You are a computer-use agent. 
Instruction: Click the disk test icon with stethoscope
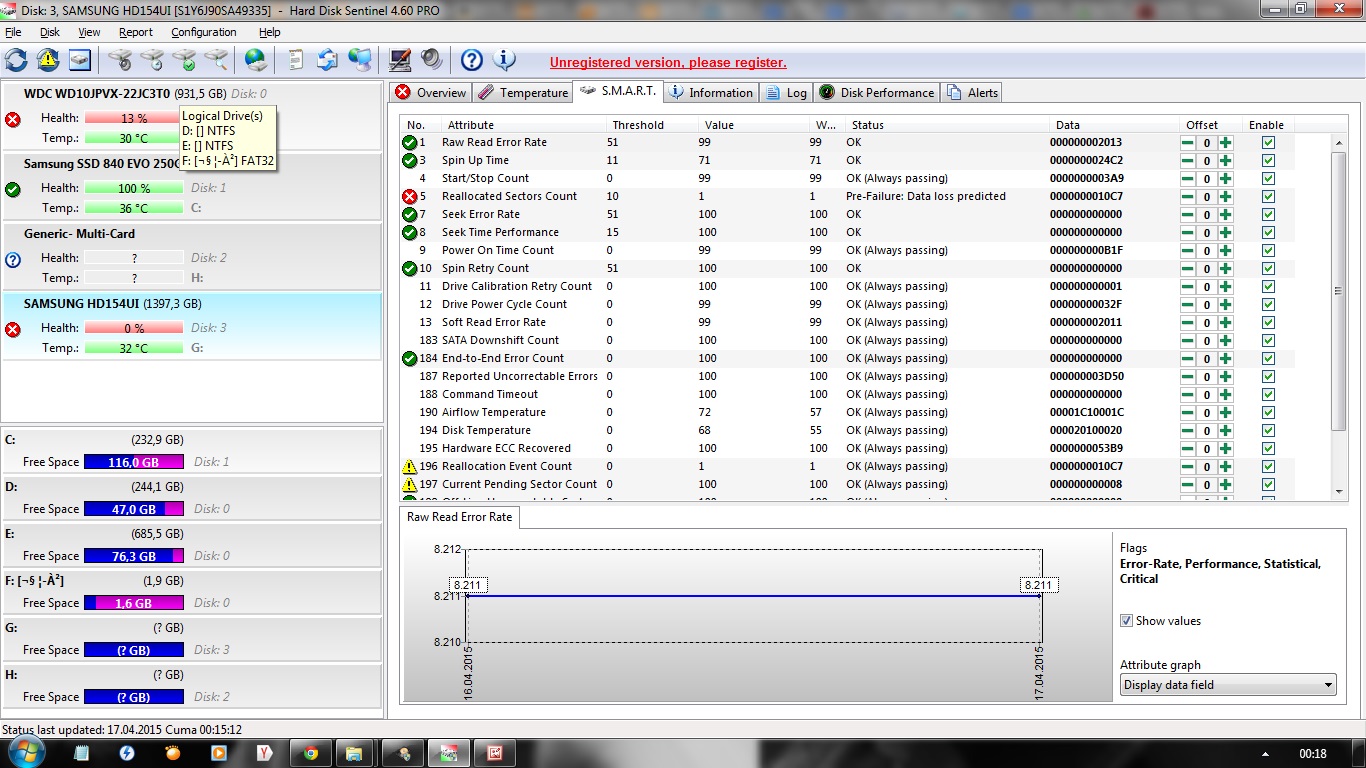coord(120,60)
